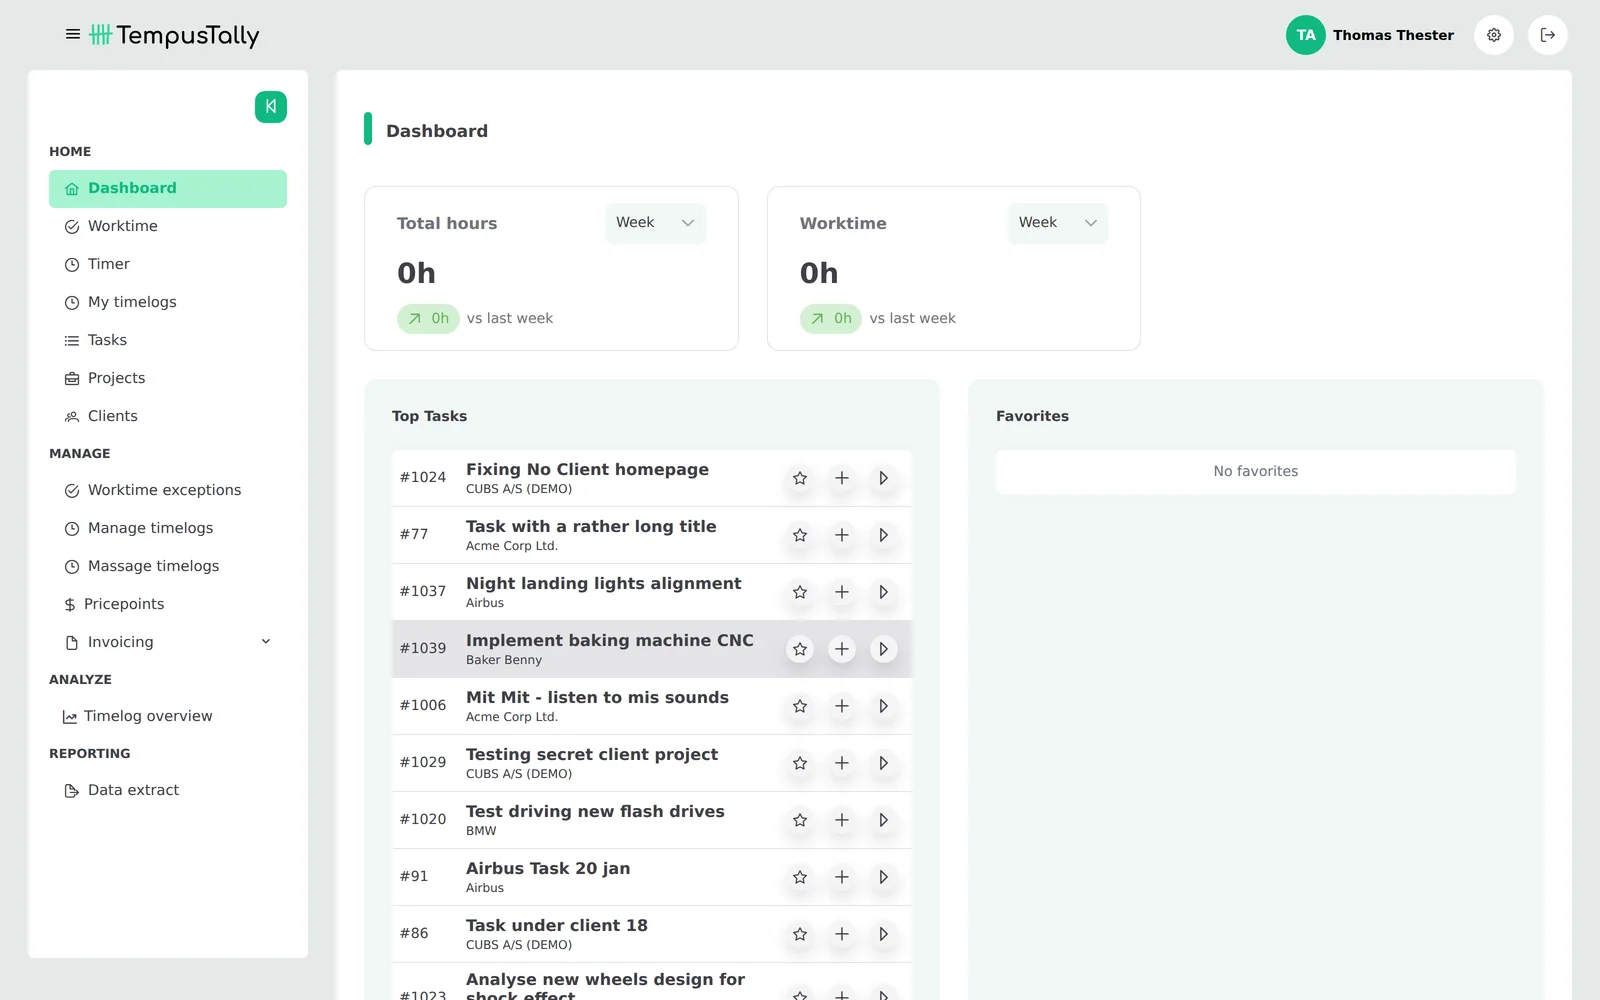Add time to Night landing lights alignment
The height and width of the screenshot is (1000, 1600).
pyautogui.click(x=842, y=592)
